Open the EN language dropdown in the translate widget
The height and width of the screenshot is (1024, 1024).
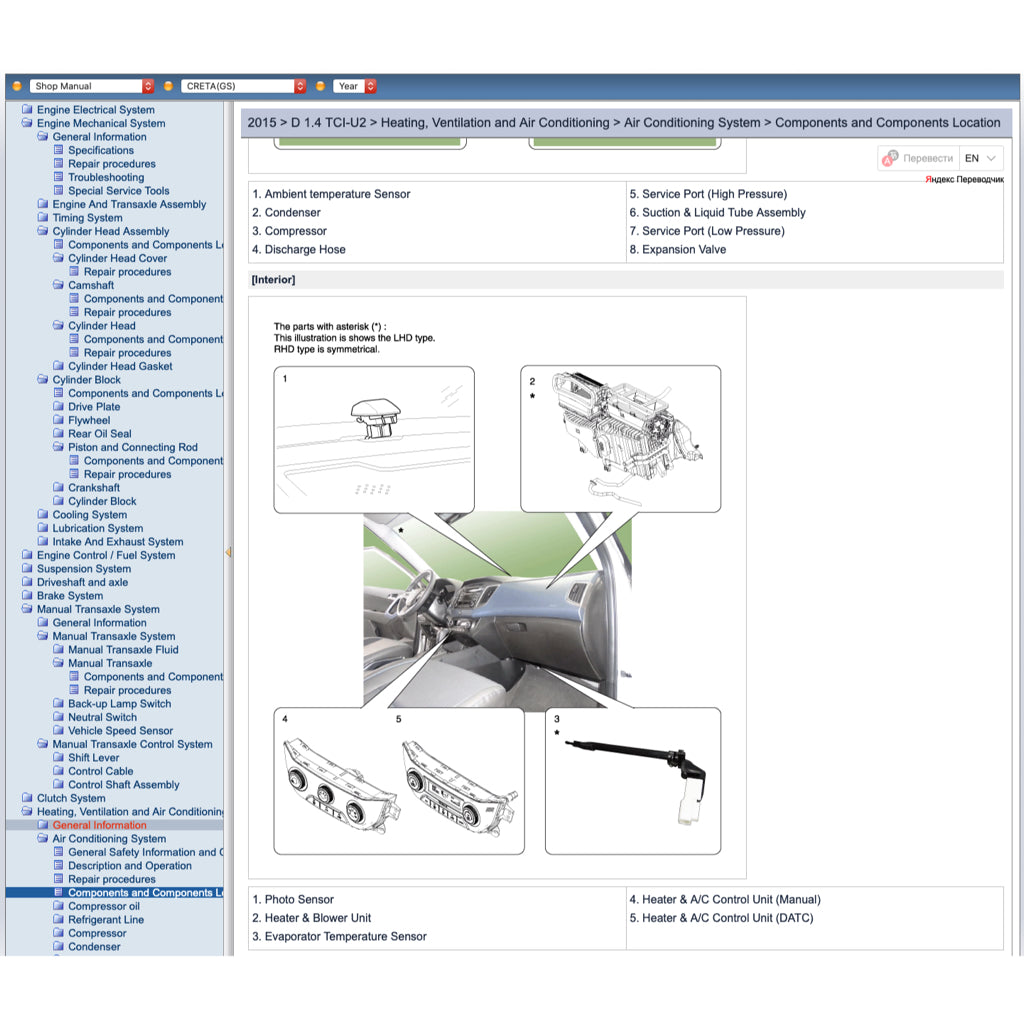(977, 158)
